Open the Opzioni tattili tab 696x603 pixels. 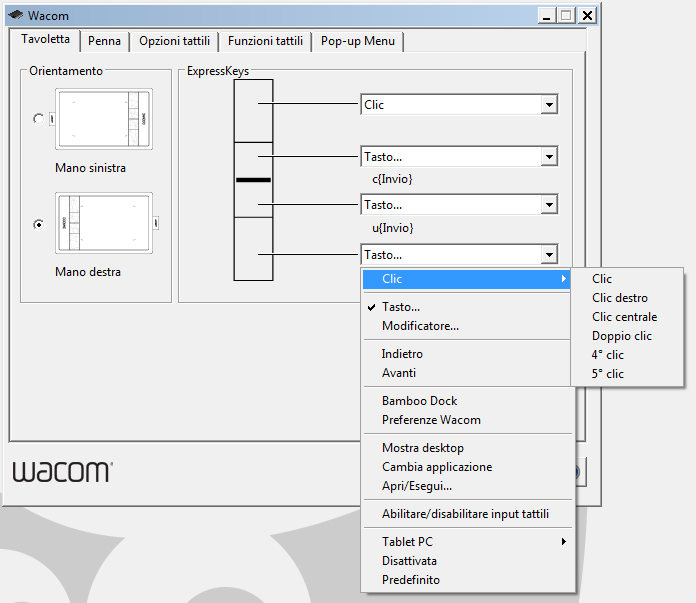tap(174, 41)
